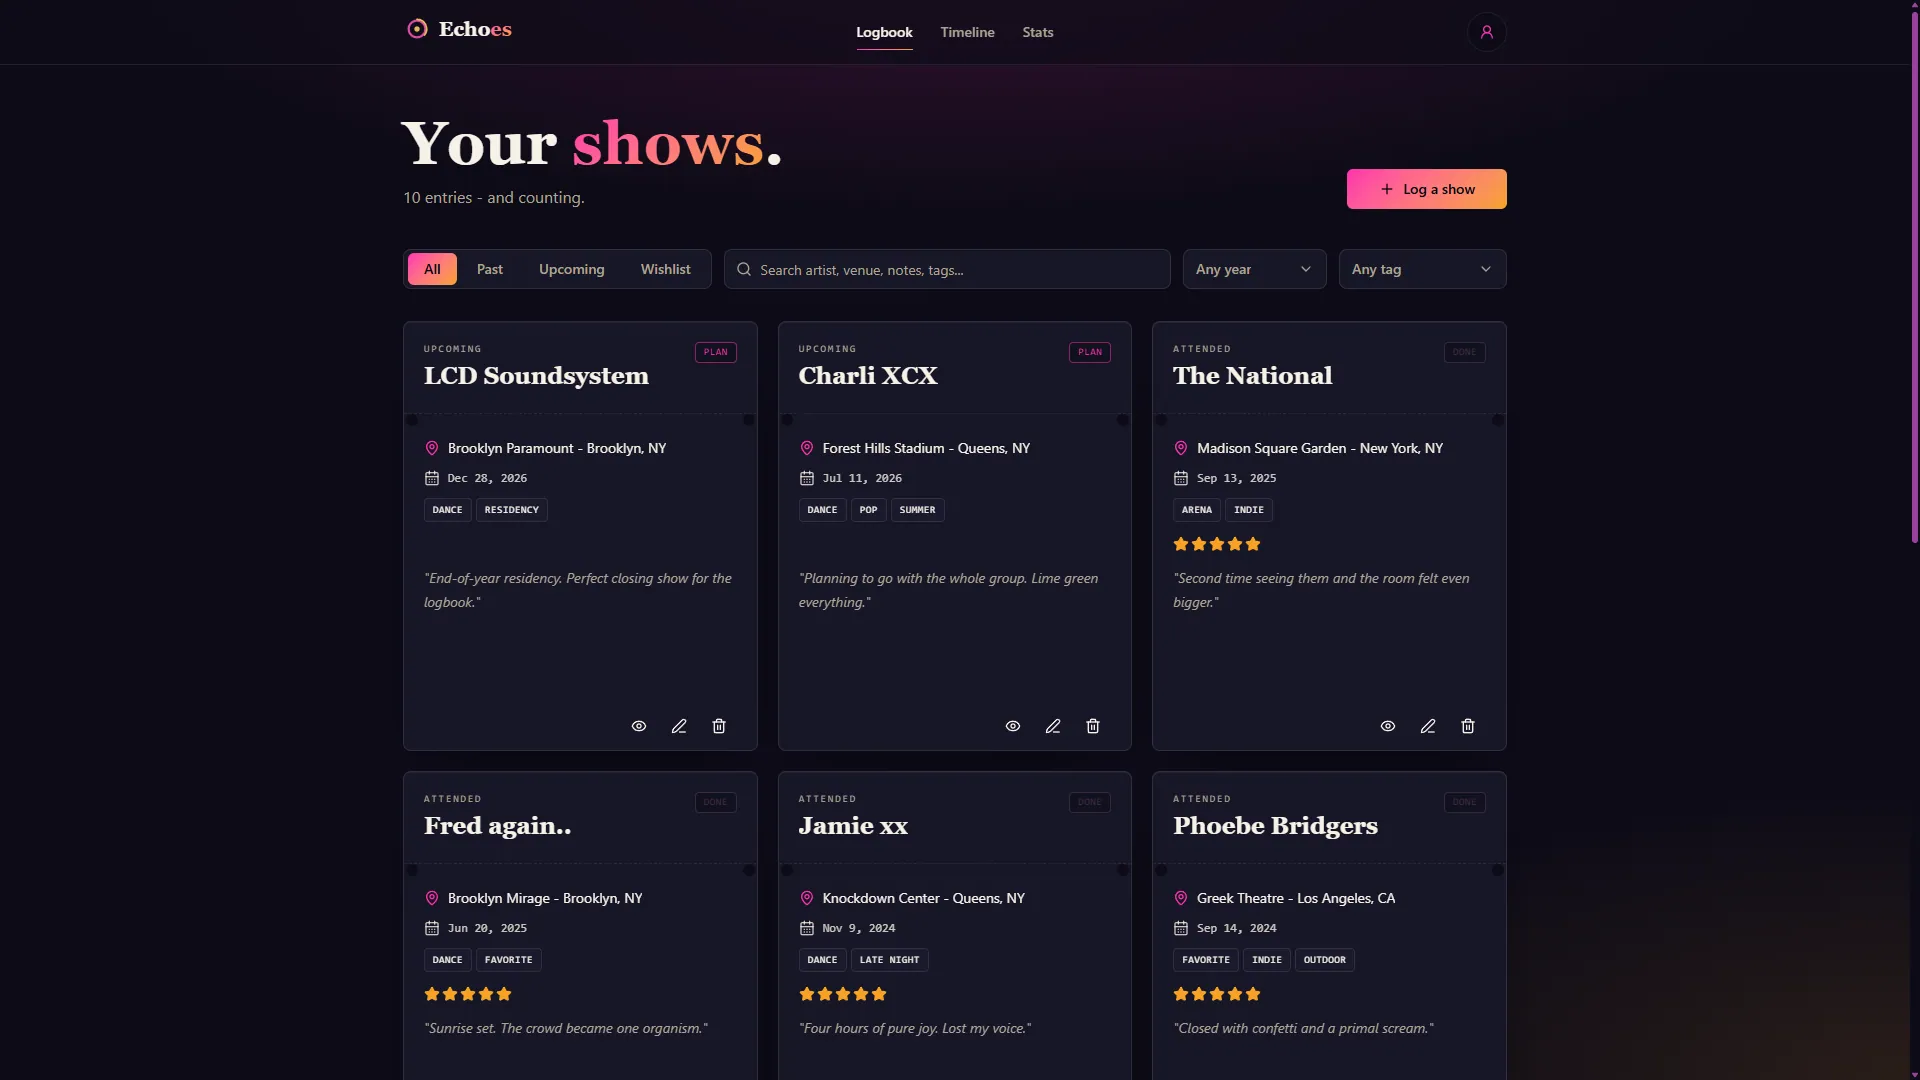Click the Echoes logo icon

[417, 29]
